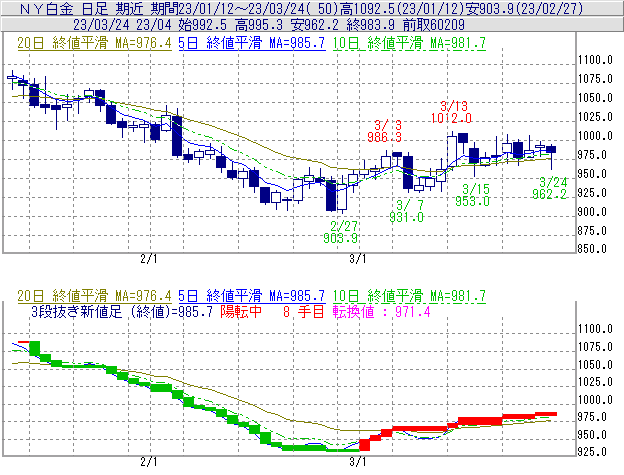Click the 高1092.5(23/01/12) period high text
The height and width of the screenshot is (475, 624).
[402, 8]
